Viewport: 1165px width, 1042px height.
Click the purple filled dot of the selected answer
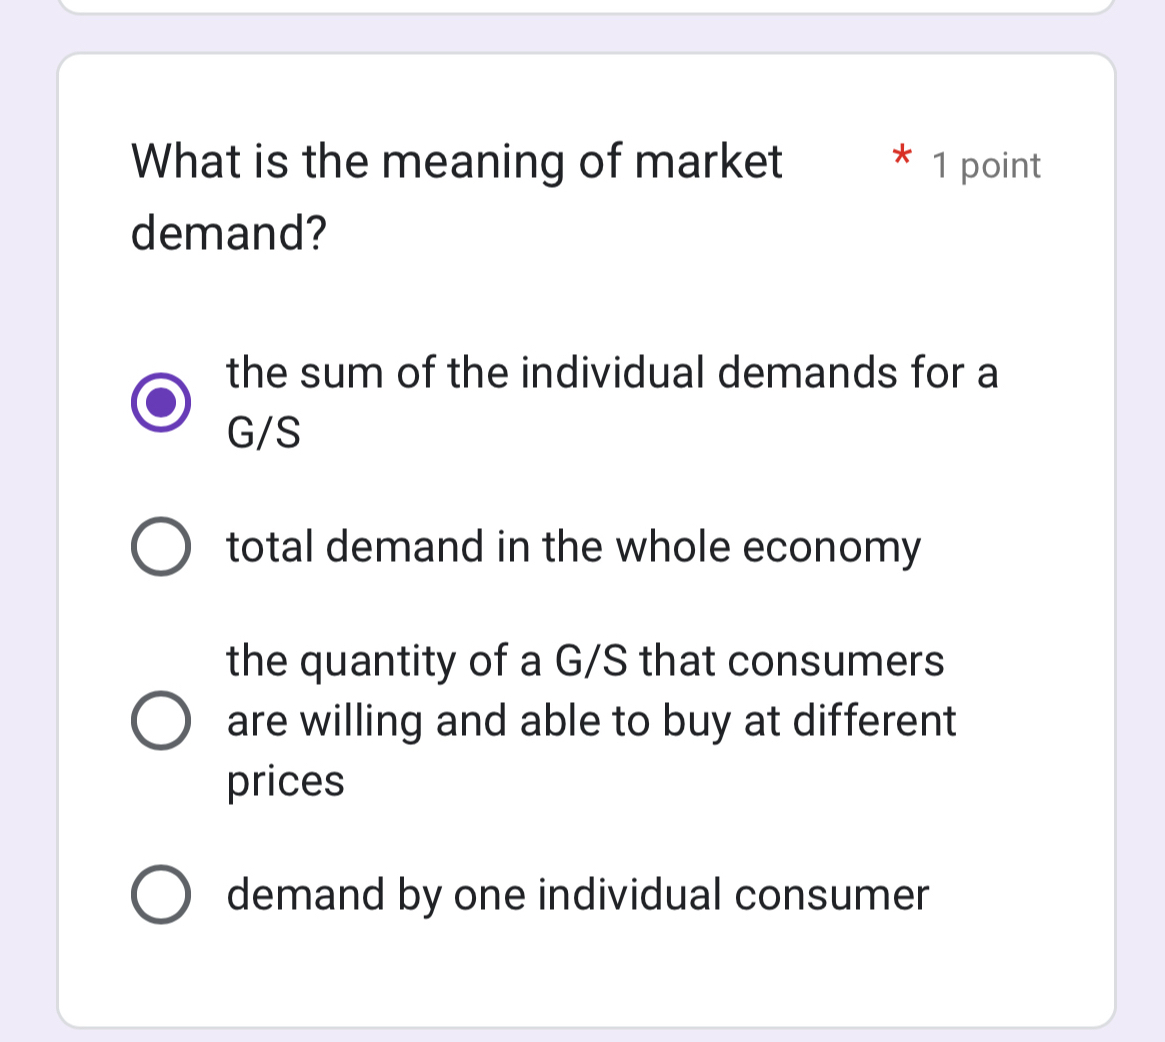pyautogui.click(x=160, y=403)
